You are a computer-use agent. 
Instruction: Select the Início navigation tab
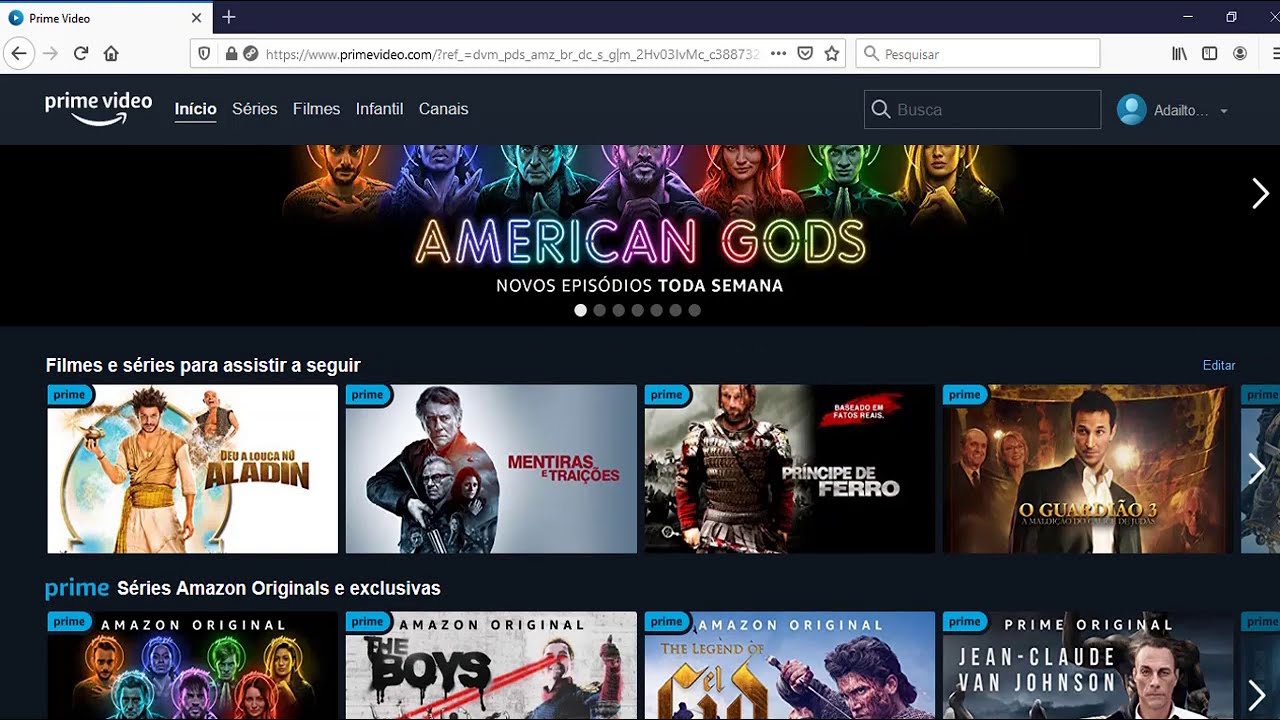[195, 109]
